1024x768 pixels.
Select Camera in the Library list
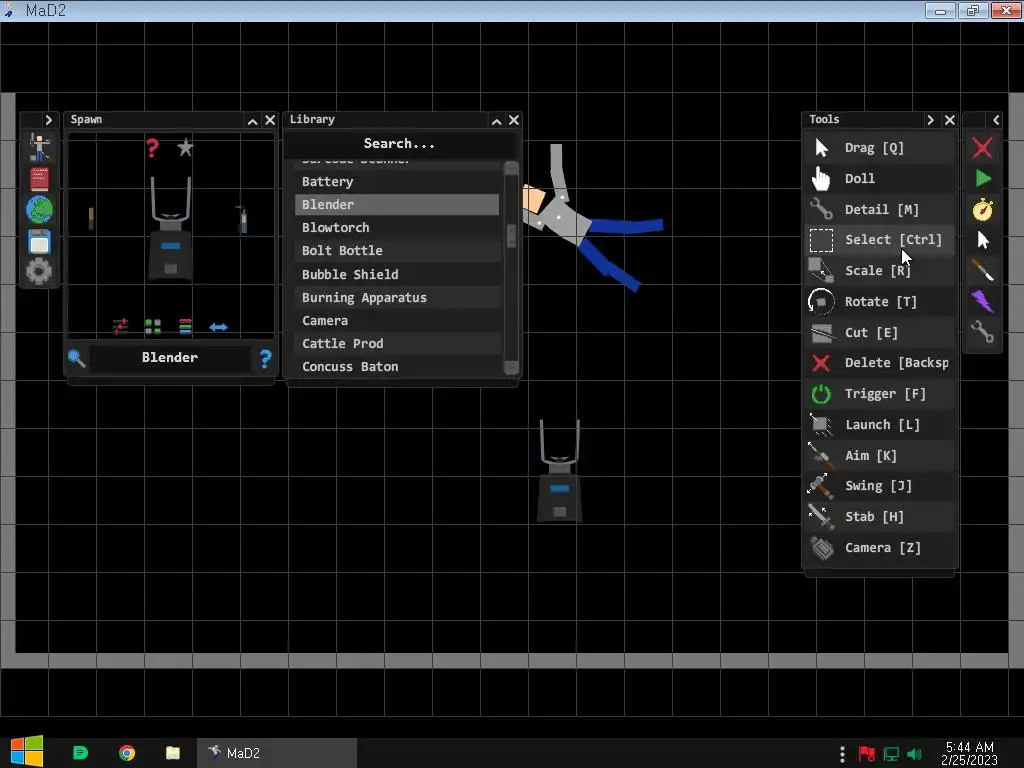tap(397, 321)
